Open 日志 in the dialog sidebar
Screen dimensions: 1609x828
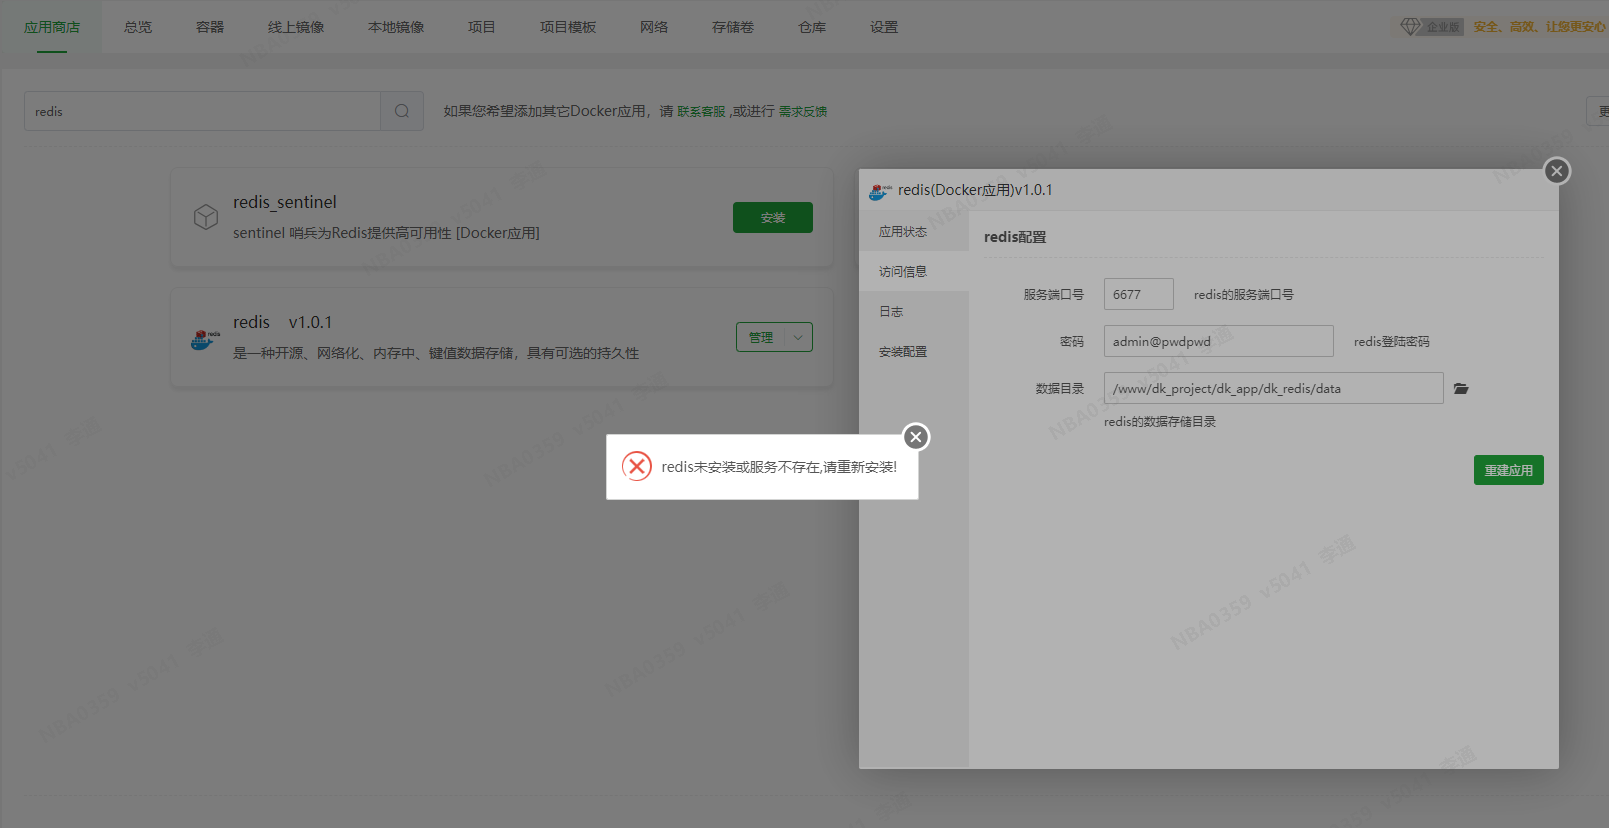(914, 311)
